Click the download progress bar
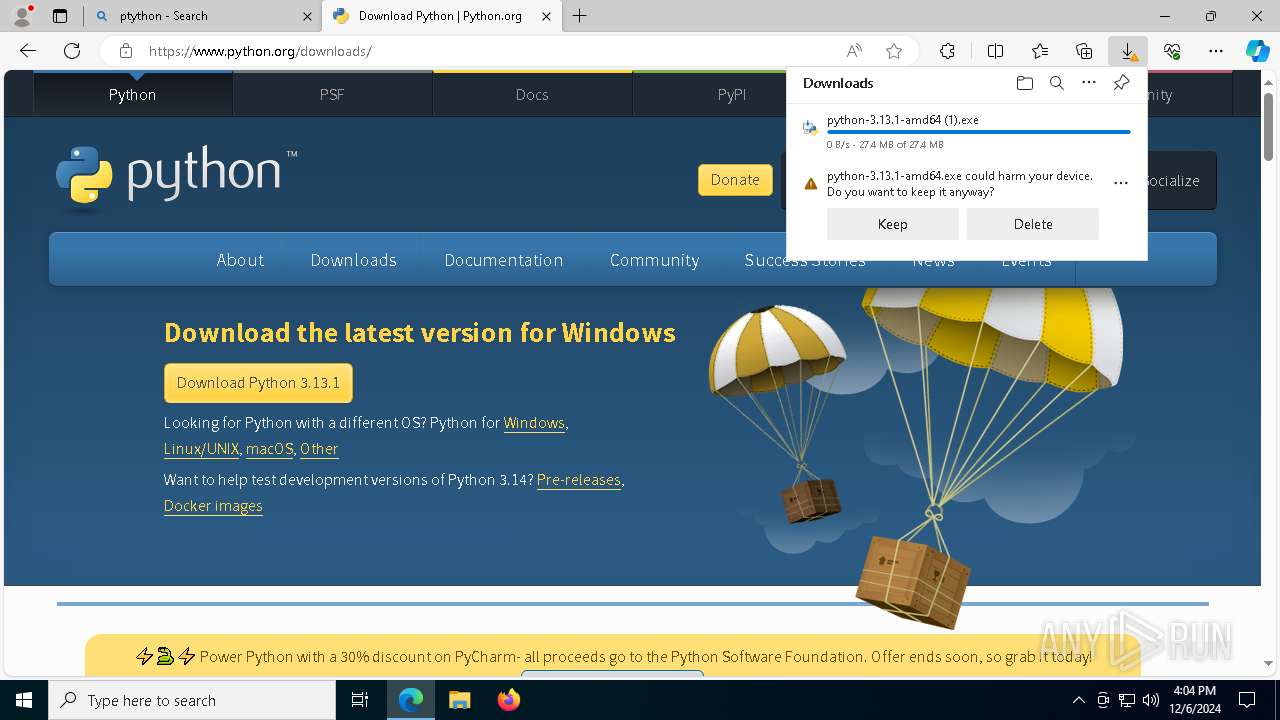The width and height of the screenshot is (1280, 720). tap(978, 132)
